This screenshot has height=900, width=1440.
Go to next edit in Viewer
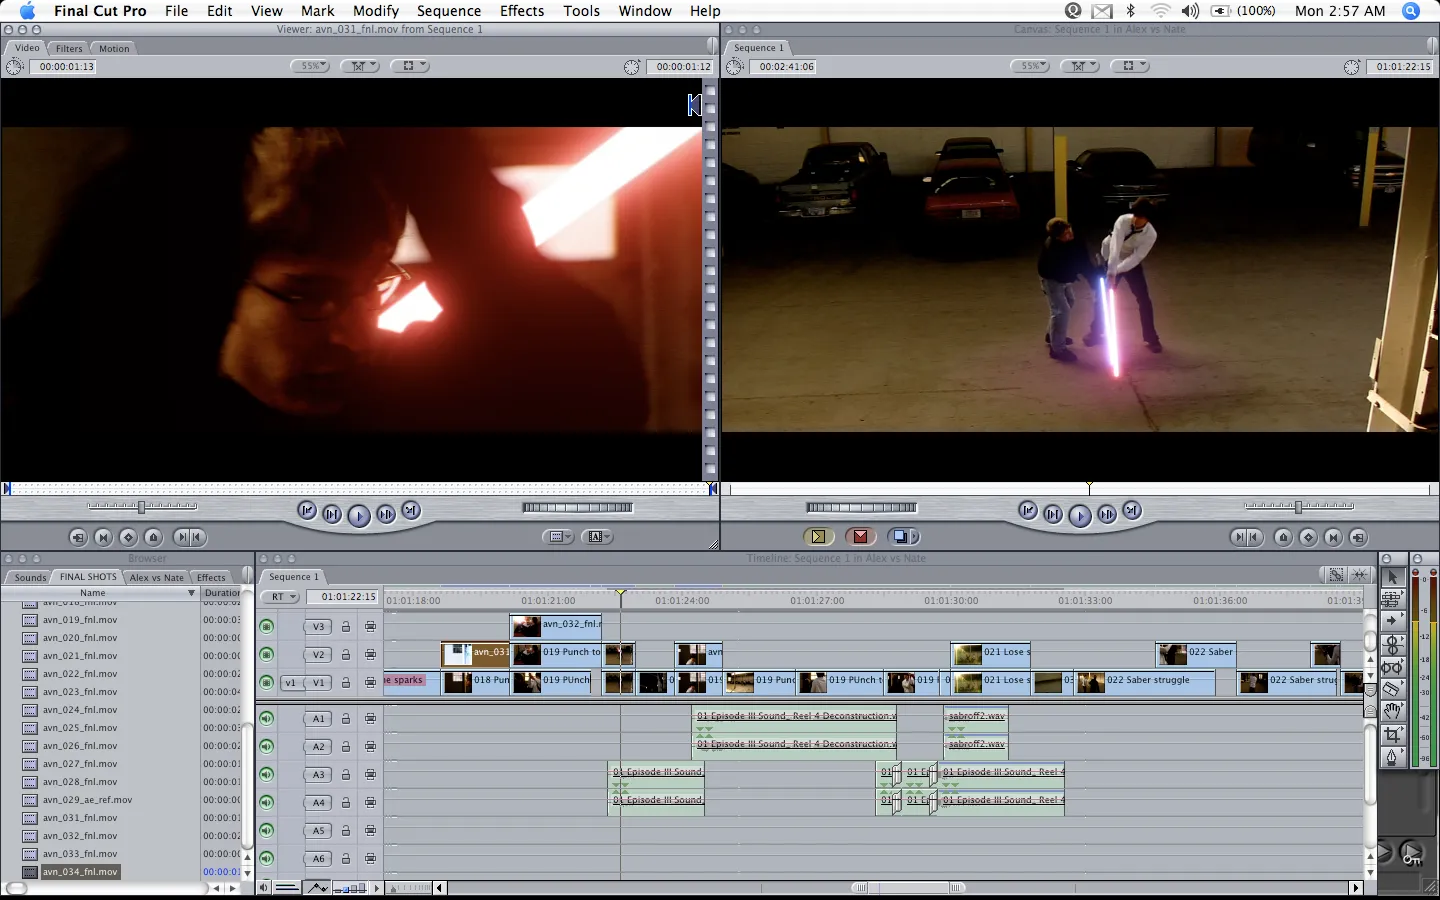coord(411,511)
